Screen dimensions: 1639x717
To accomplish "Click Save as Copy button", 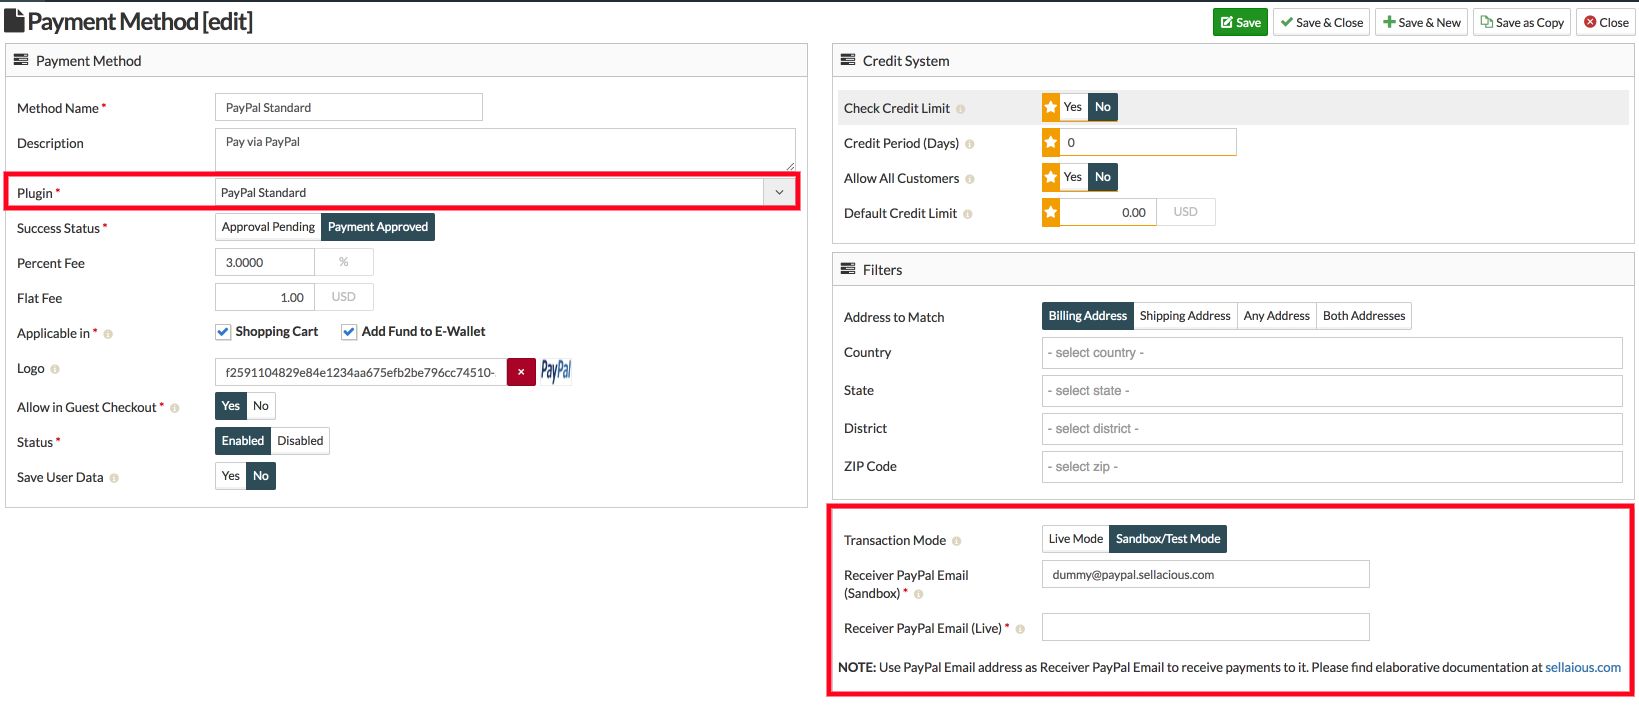I will tap(1522, 22).
